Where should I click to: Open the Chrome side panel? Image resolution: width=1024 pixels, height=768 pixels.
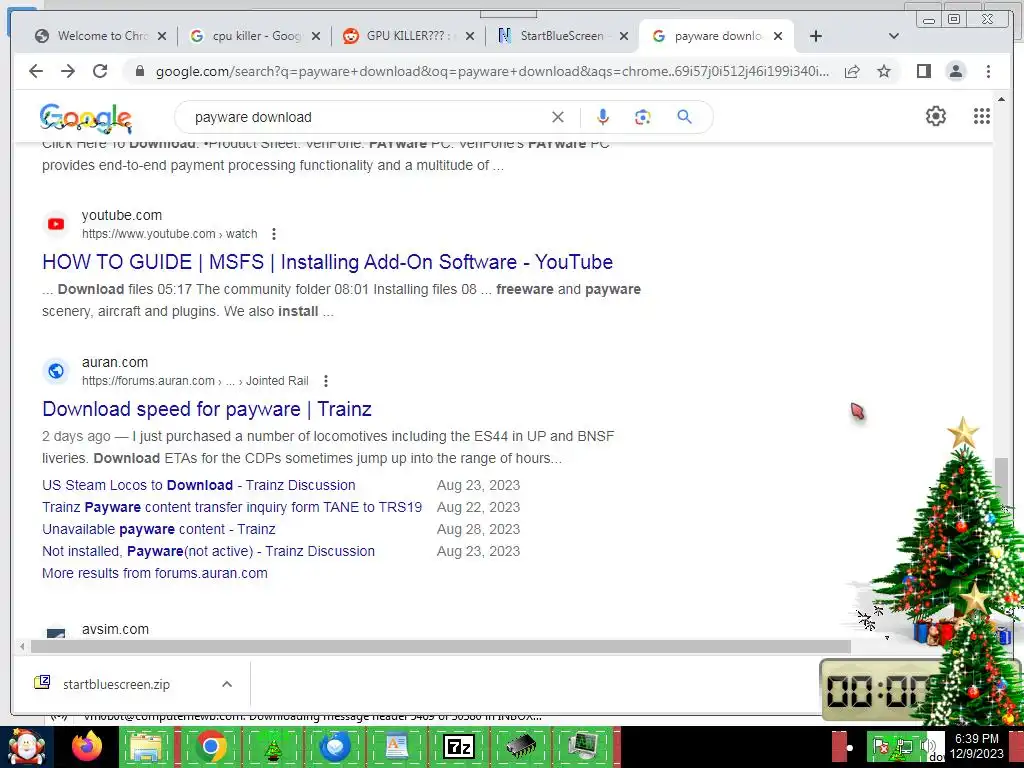(923, 71)
